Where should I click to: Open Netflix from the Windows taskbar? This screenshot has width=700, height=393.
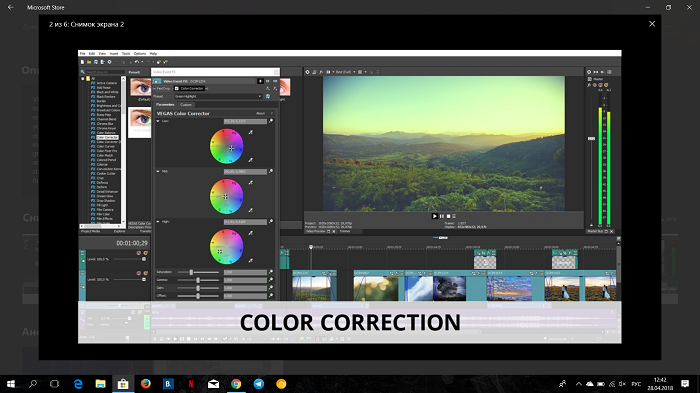[191, 384]
